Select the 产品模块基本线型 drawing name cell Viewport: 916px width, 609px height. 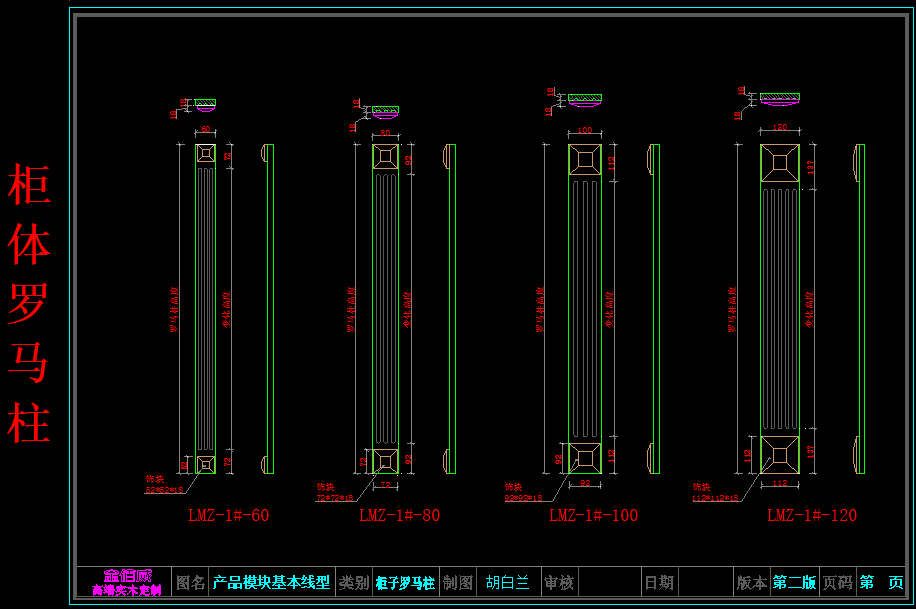pos(271,582)
